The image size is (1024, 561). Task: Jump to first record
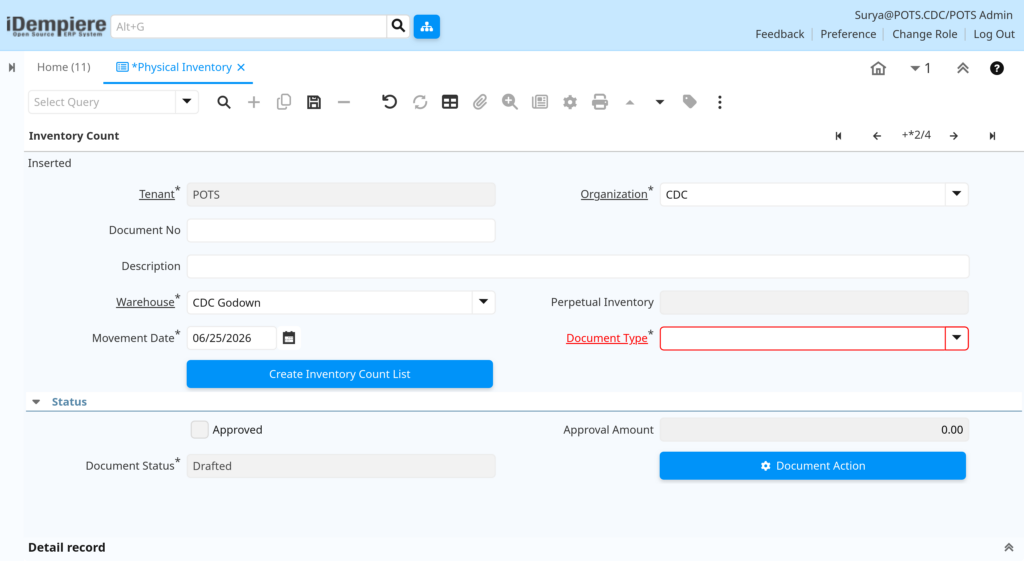click(x=839, y=136)
